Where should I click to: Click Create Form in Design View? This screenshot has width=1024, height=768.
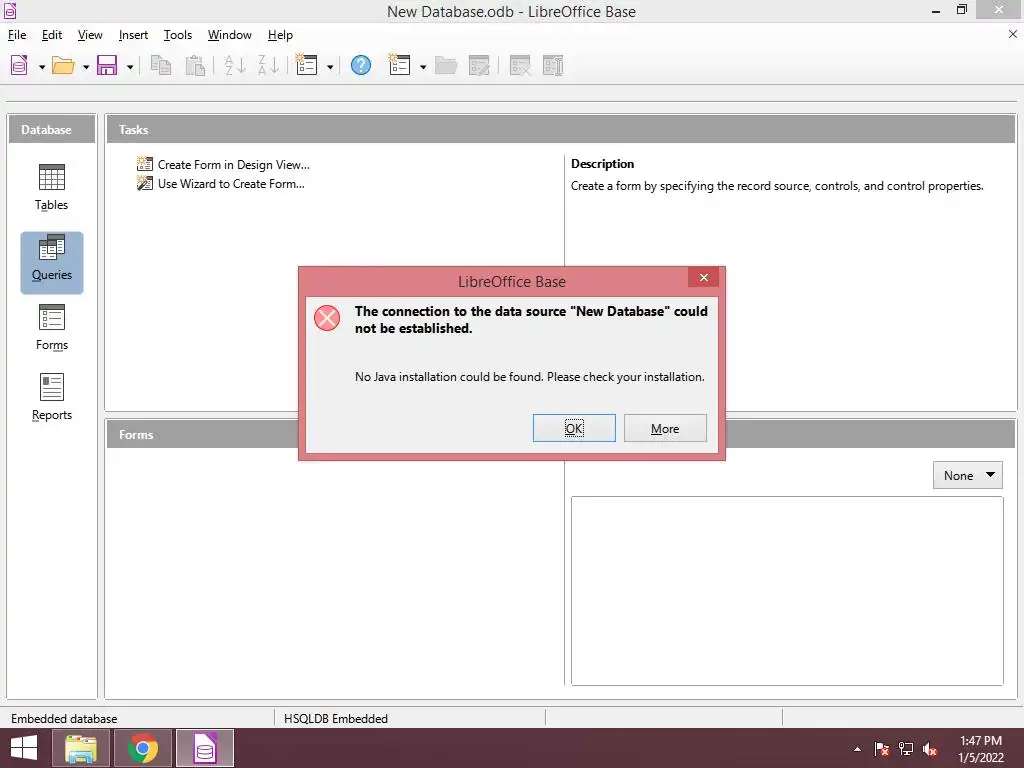coord(223,165)
